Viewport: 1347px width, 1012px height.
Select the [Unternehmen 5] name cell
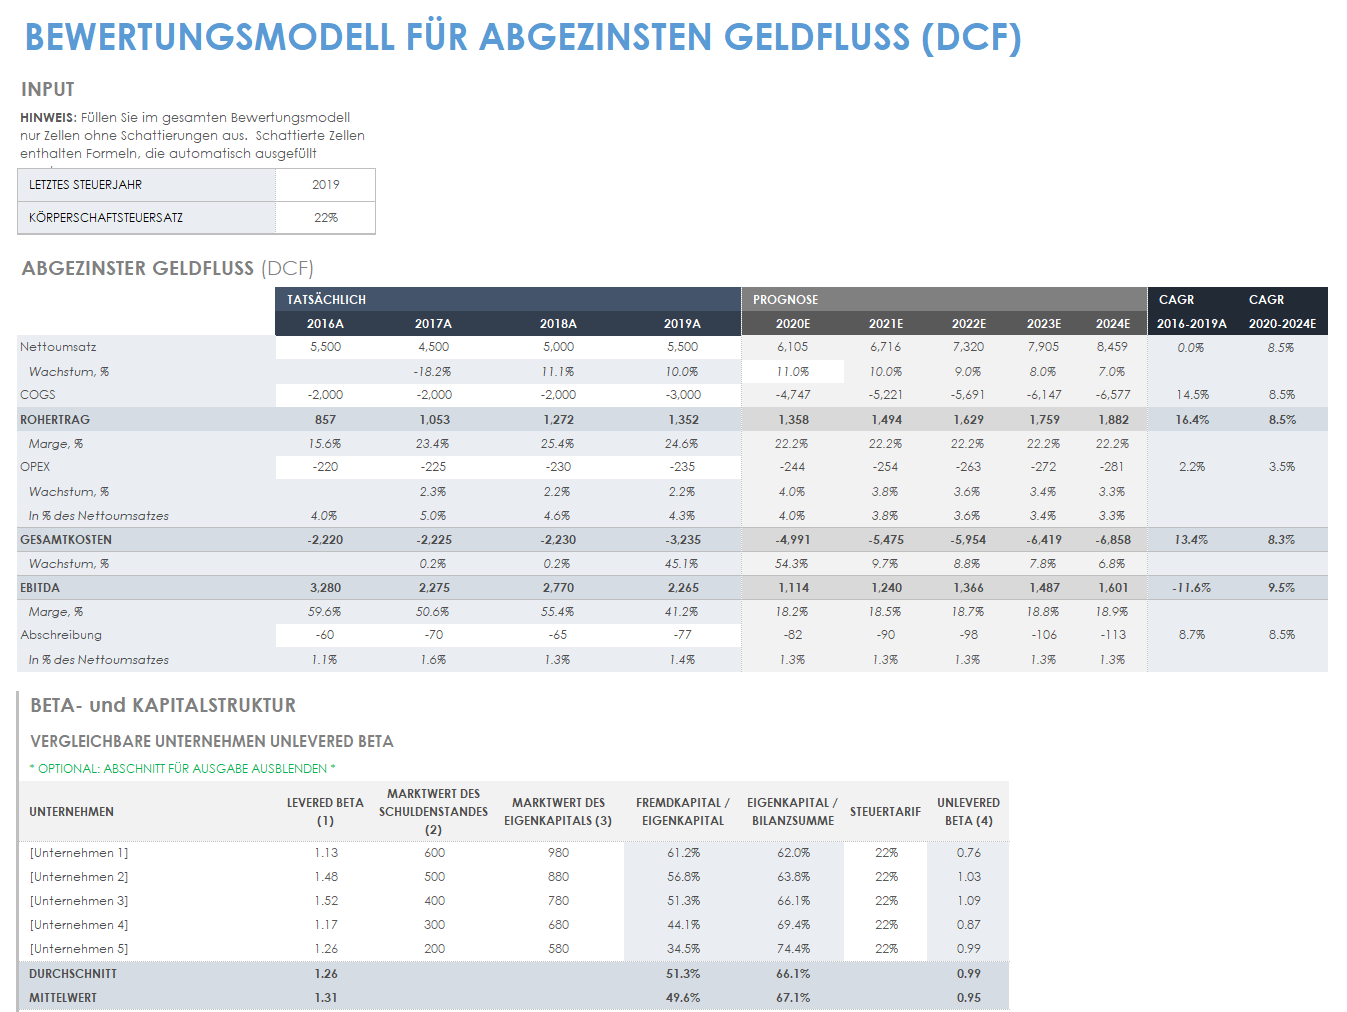coord(79,949)
